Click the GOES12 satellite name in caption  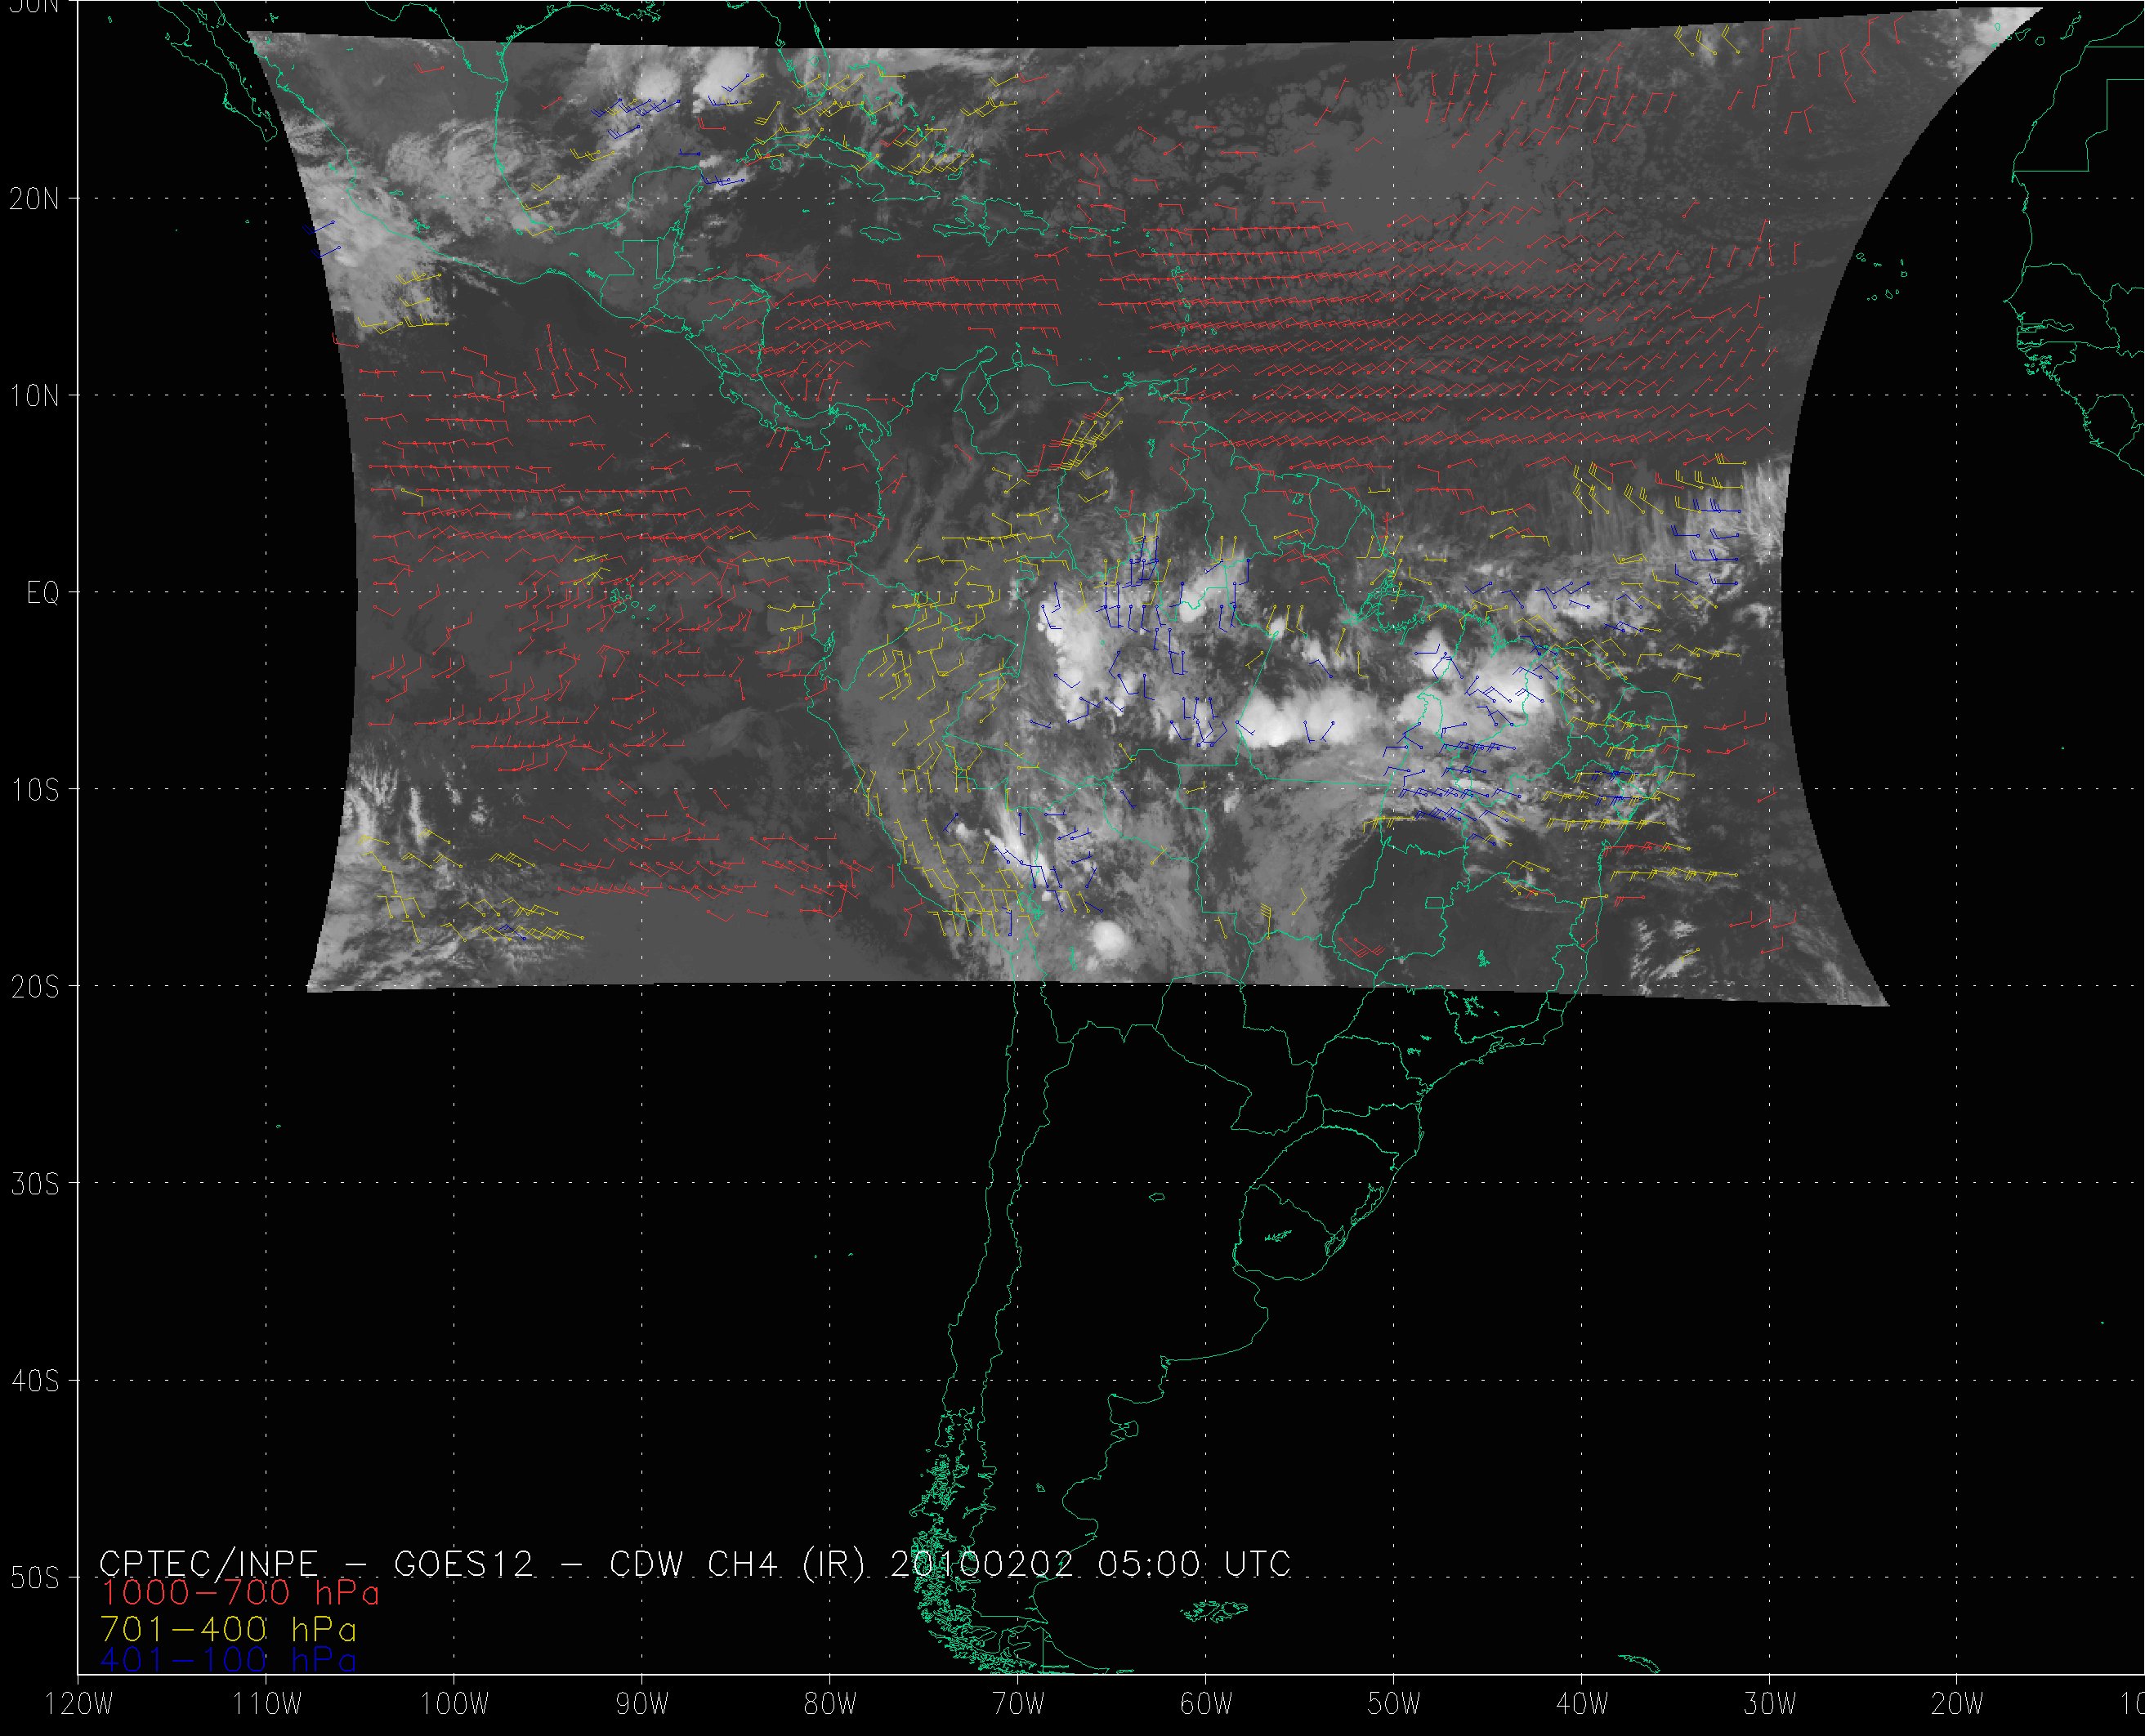[464, 1563]
